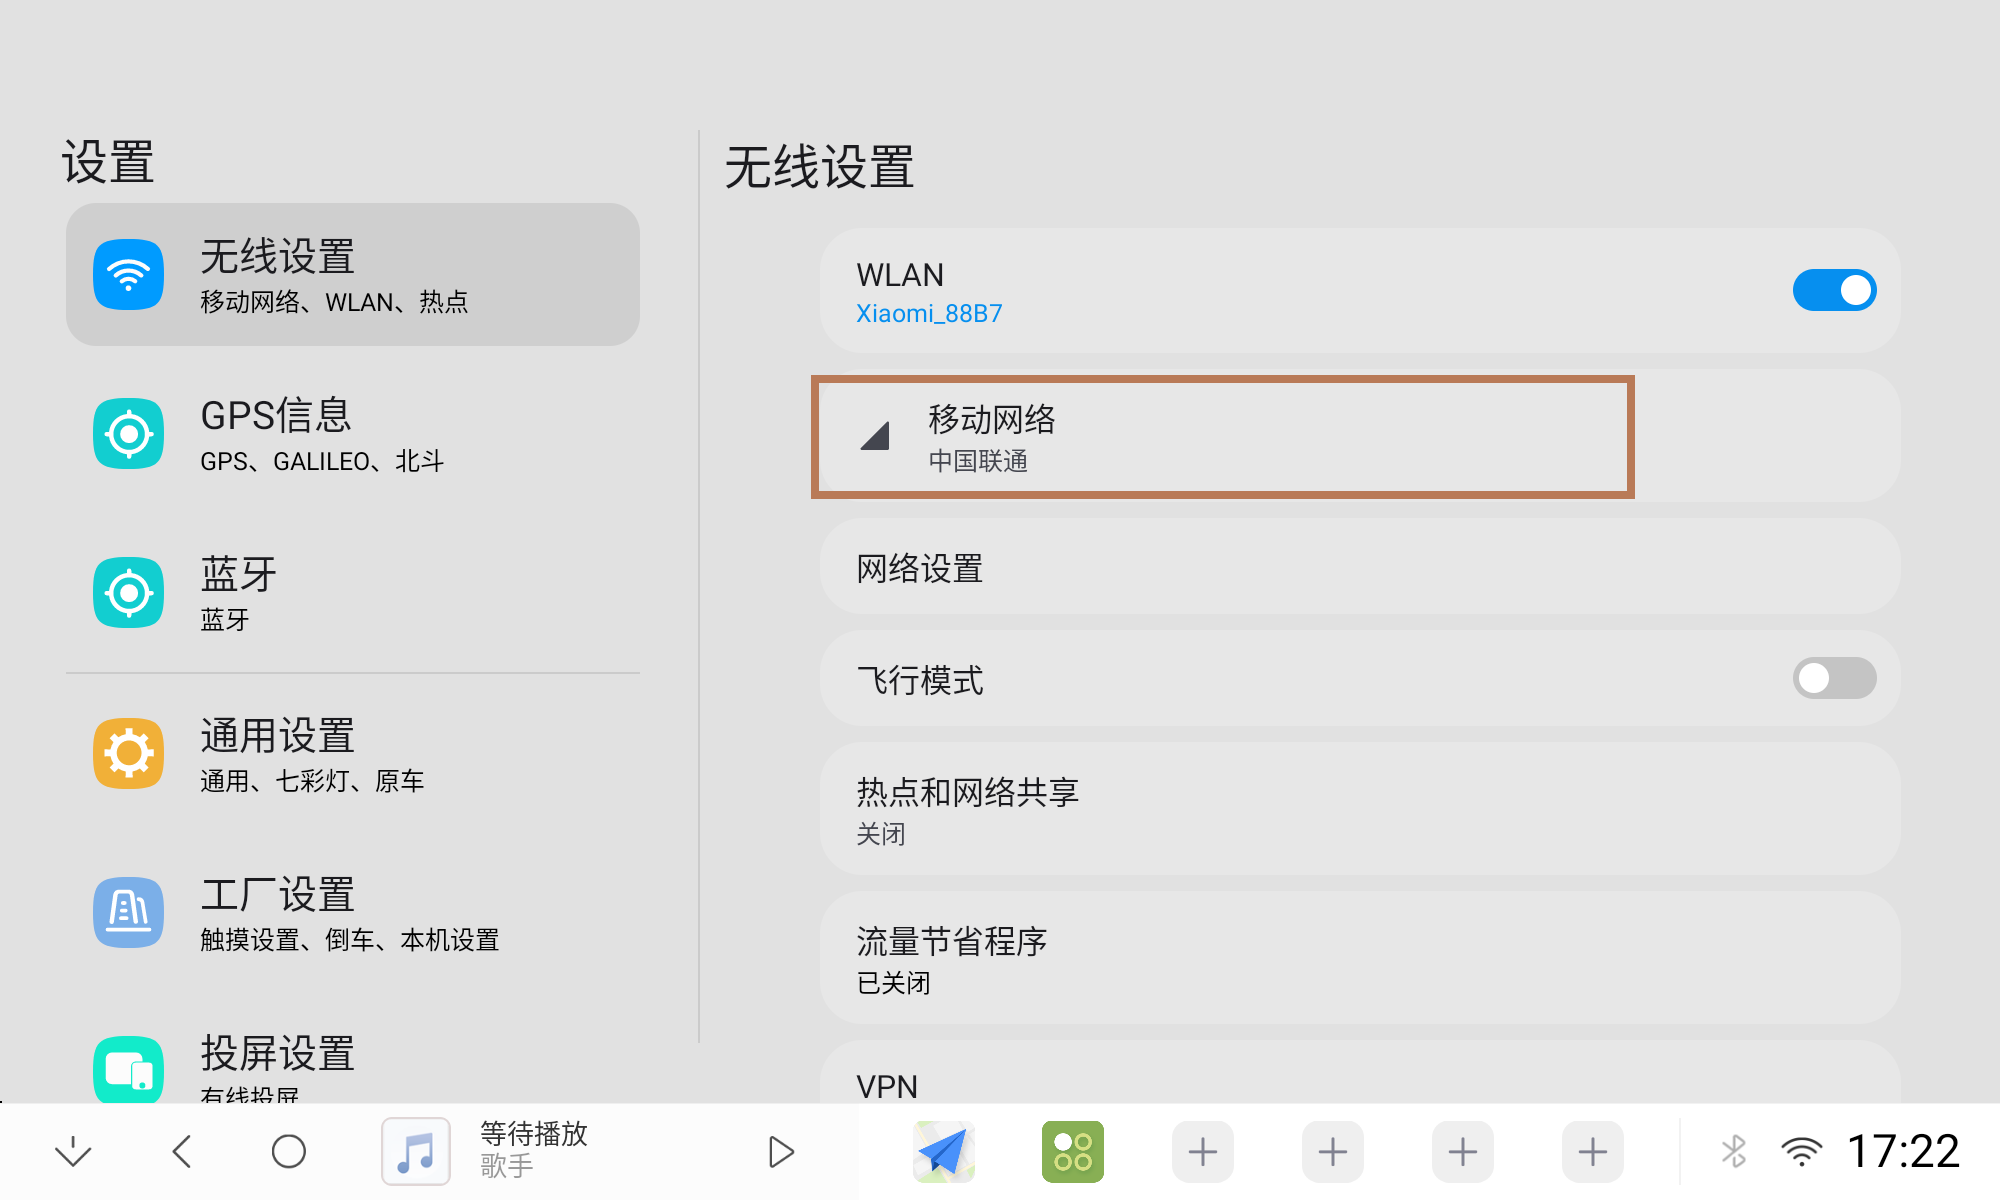Select 通用设置 in the settings sidebar
Image resolution: width=2000 pixels, height=1200 pixels.
coord(352,754)
